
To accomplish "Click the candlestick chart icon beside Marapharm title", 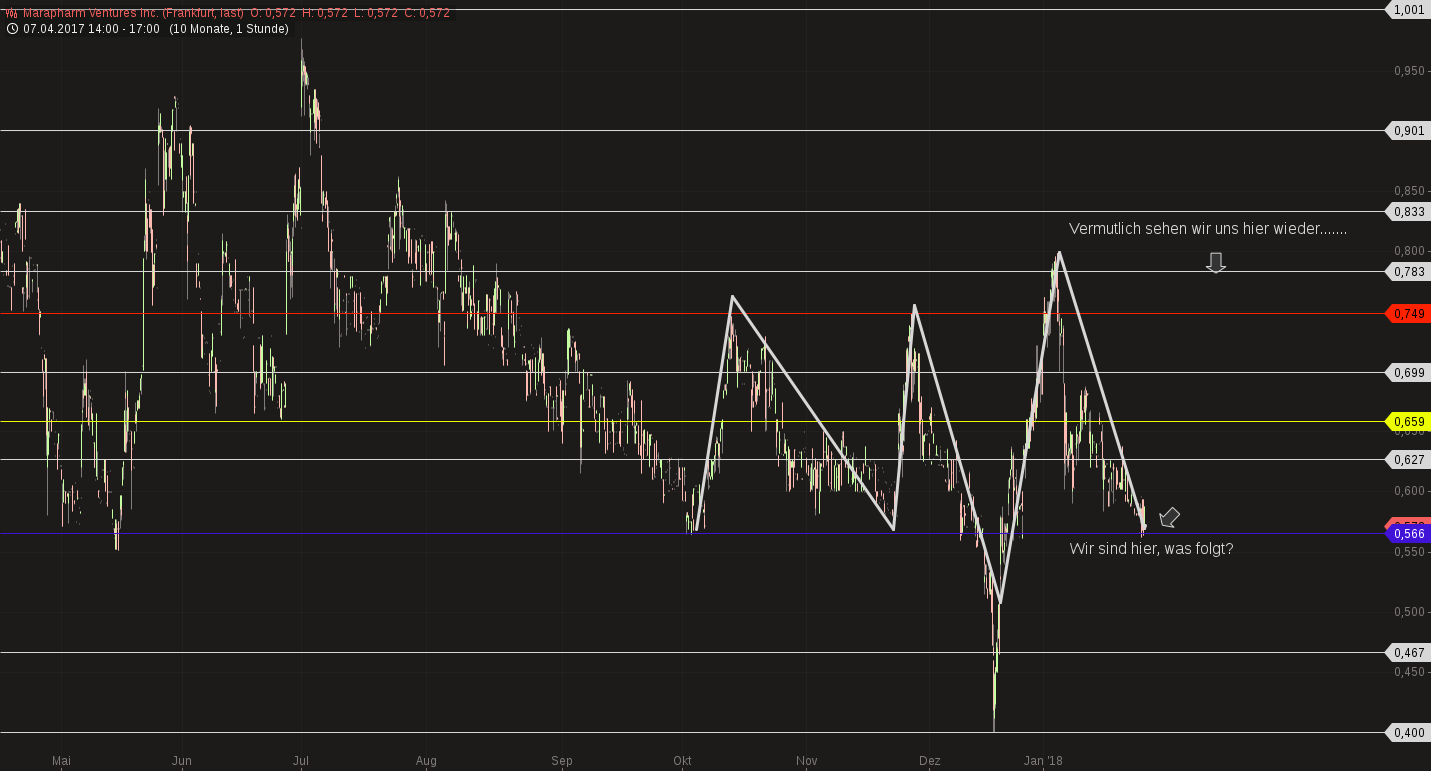I will coord(12,13).
